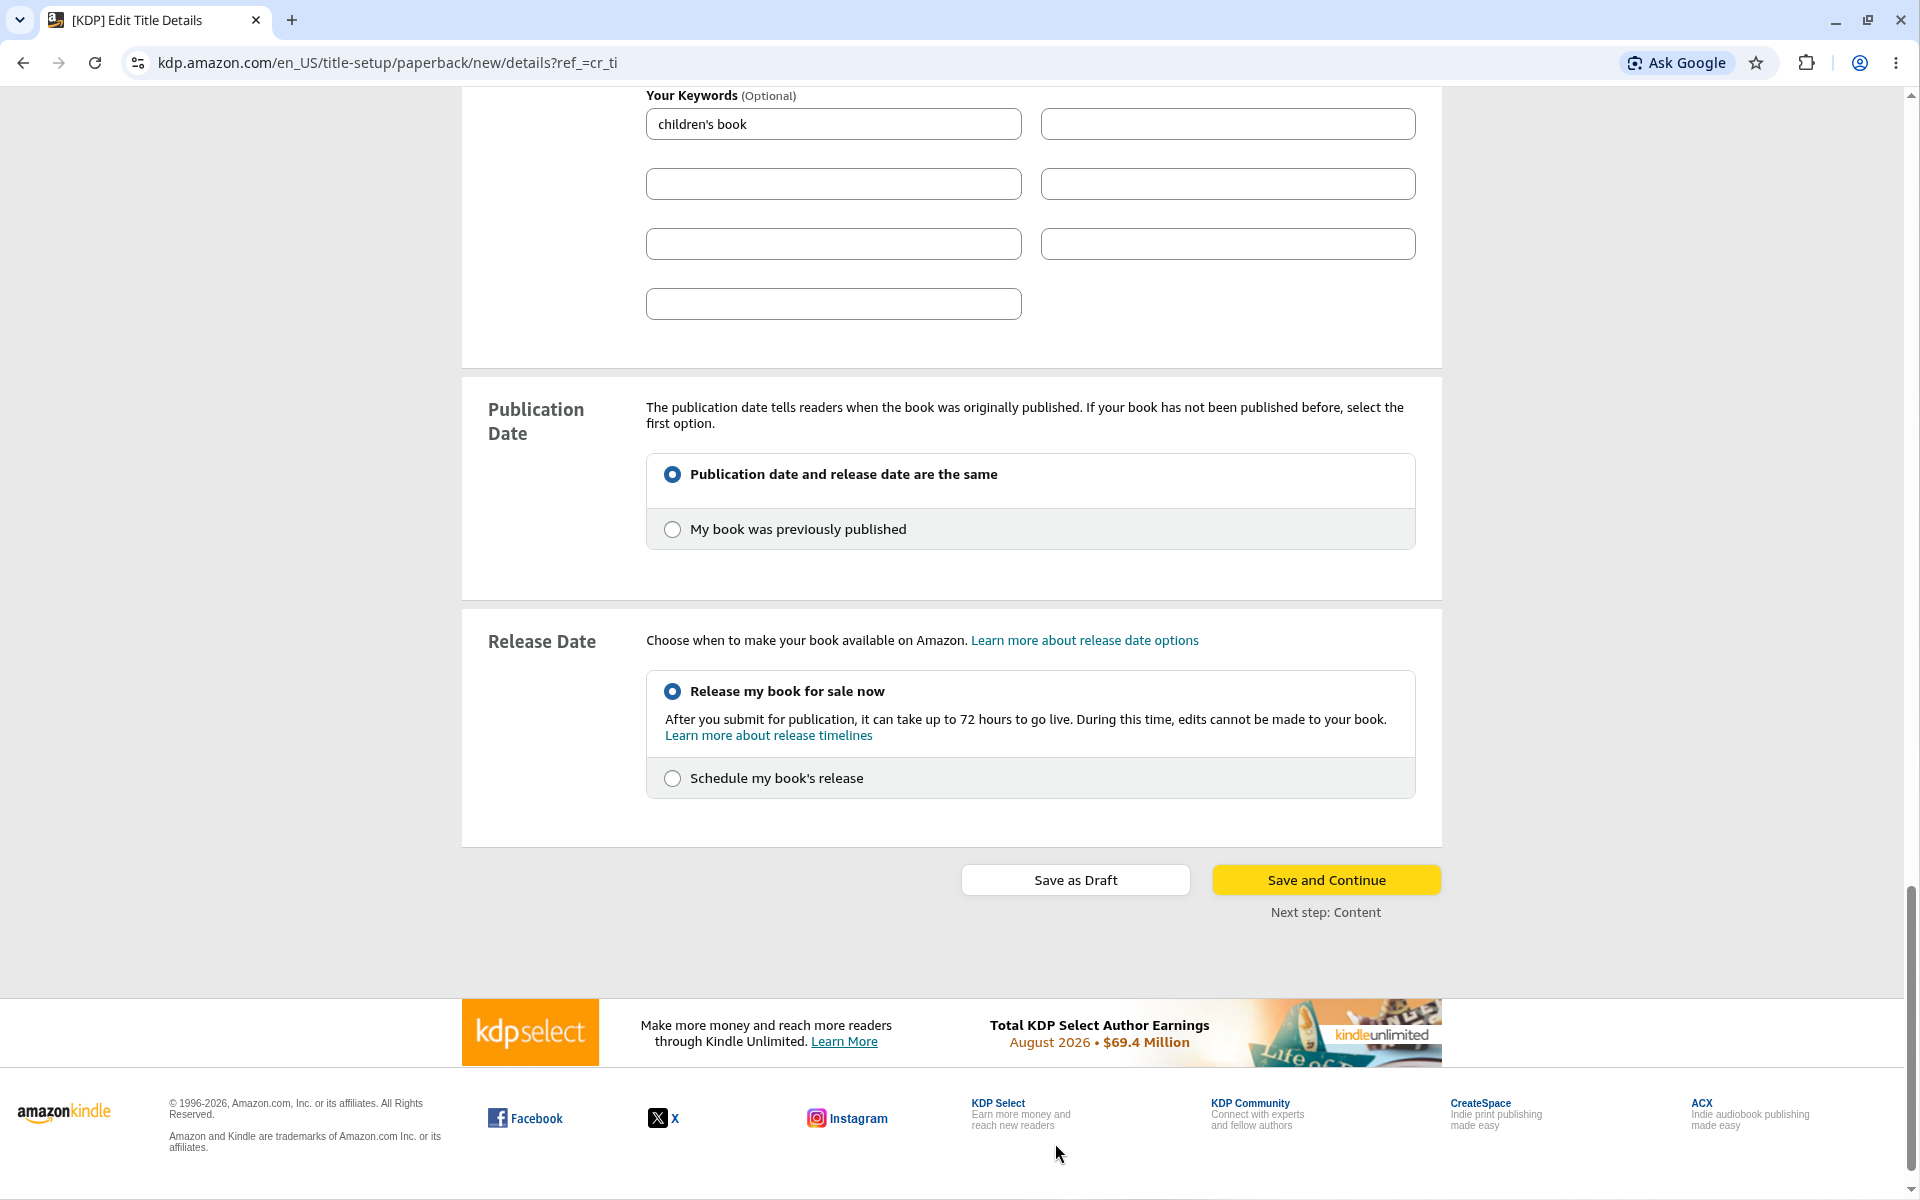Select Publication date and release date are the same
This screenshot has width=1920, height=1200.
pos(672,475)
